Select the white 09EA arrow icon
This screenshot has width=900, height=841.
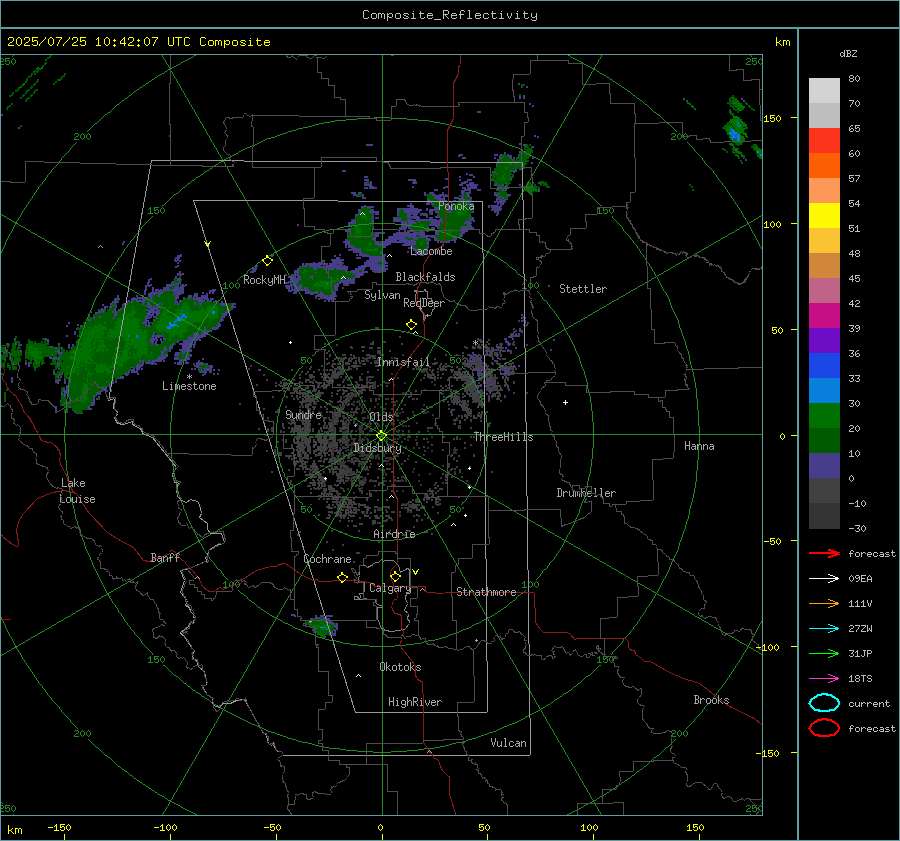coord(824,579)
